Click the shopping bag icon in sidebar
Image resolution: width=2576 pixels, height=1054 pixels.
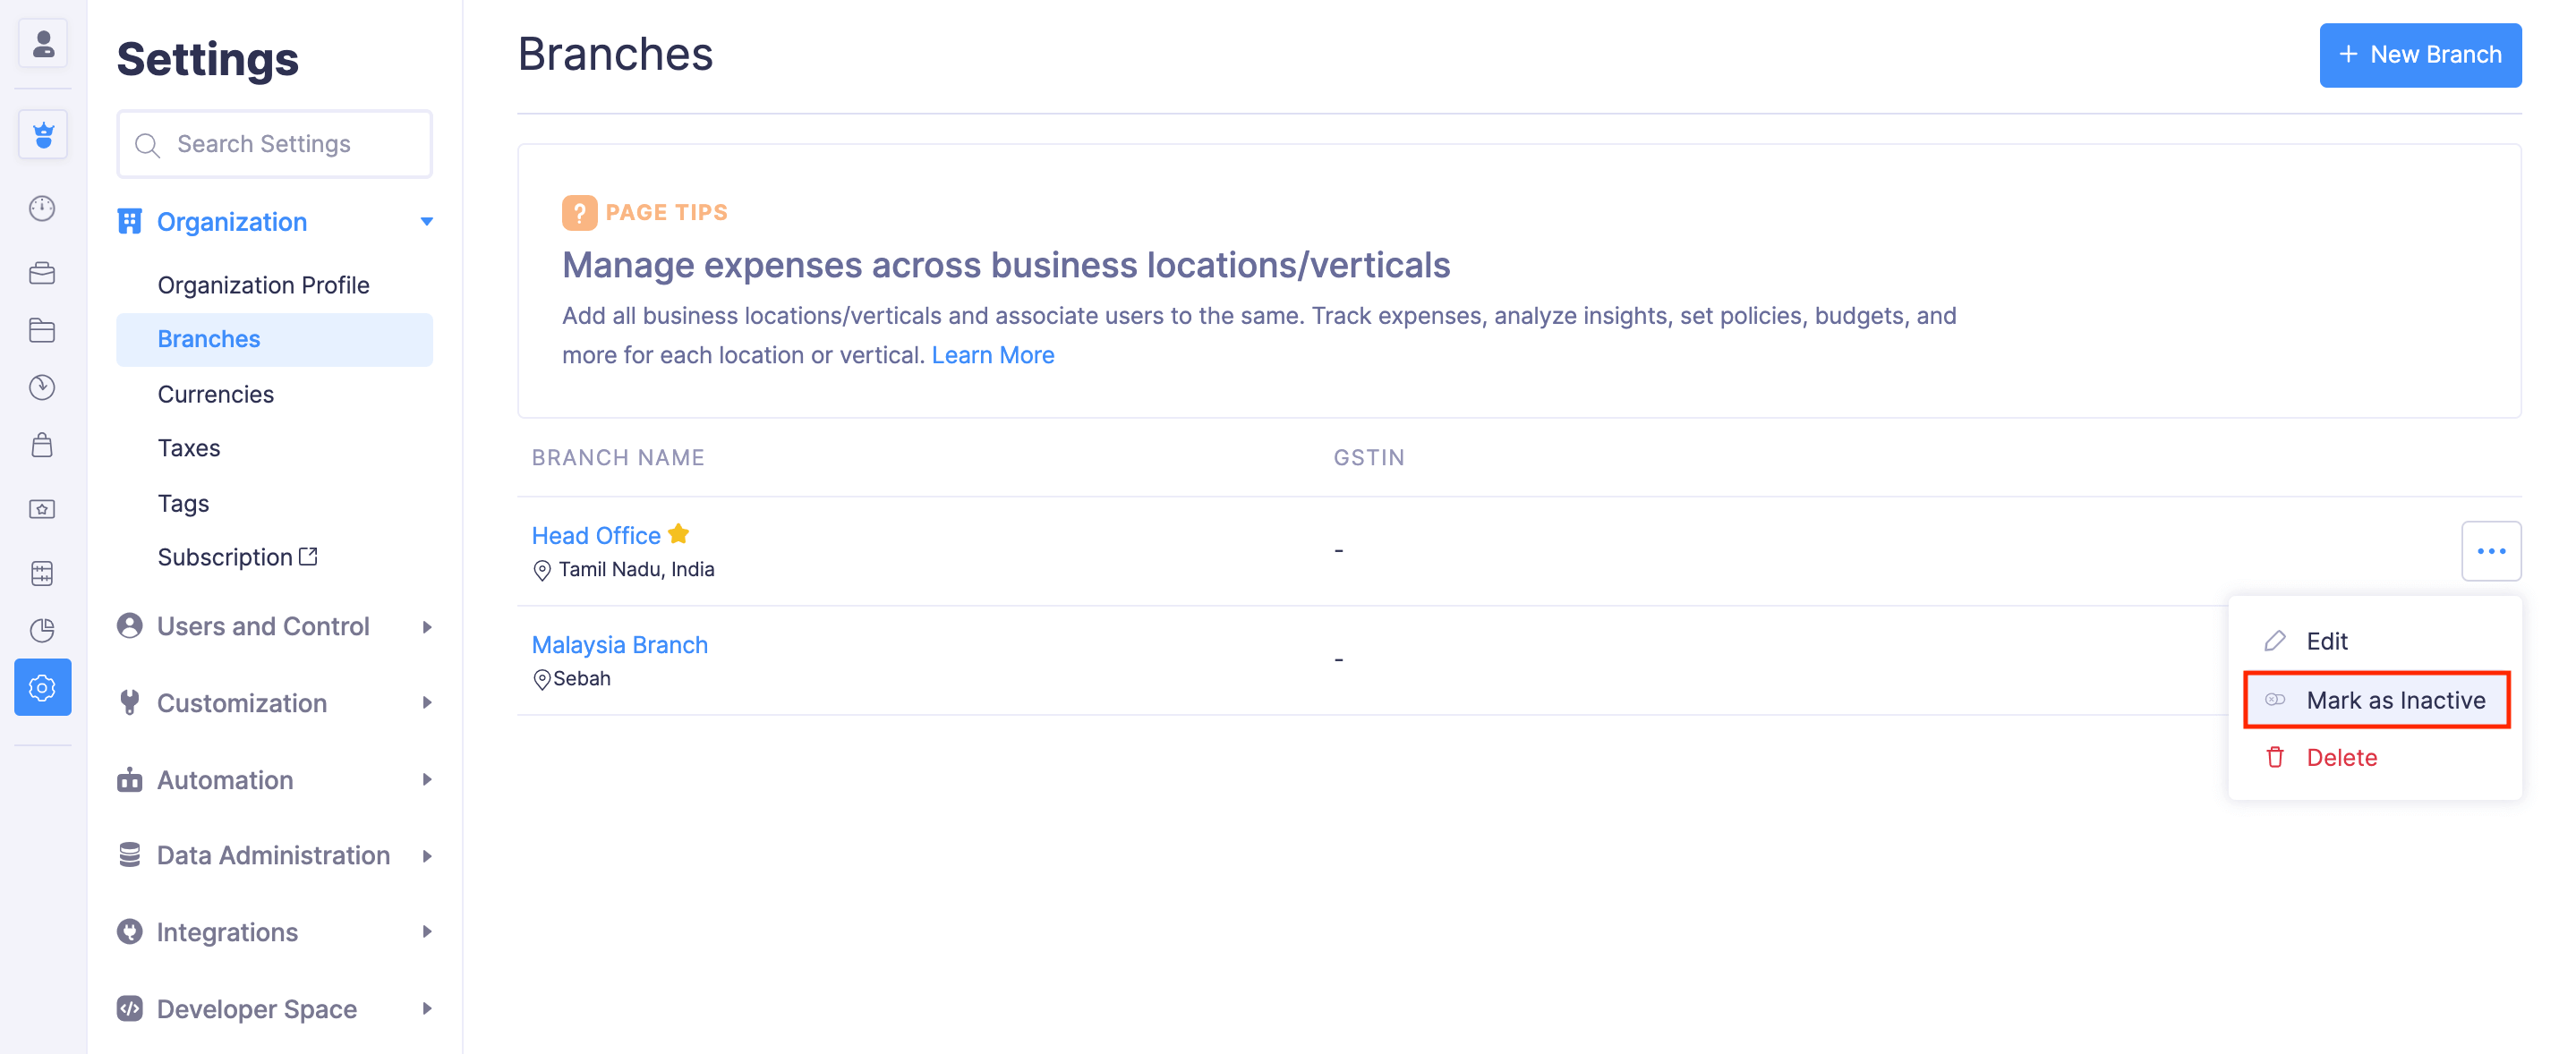point(42,445)
